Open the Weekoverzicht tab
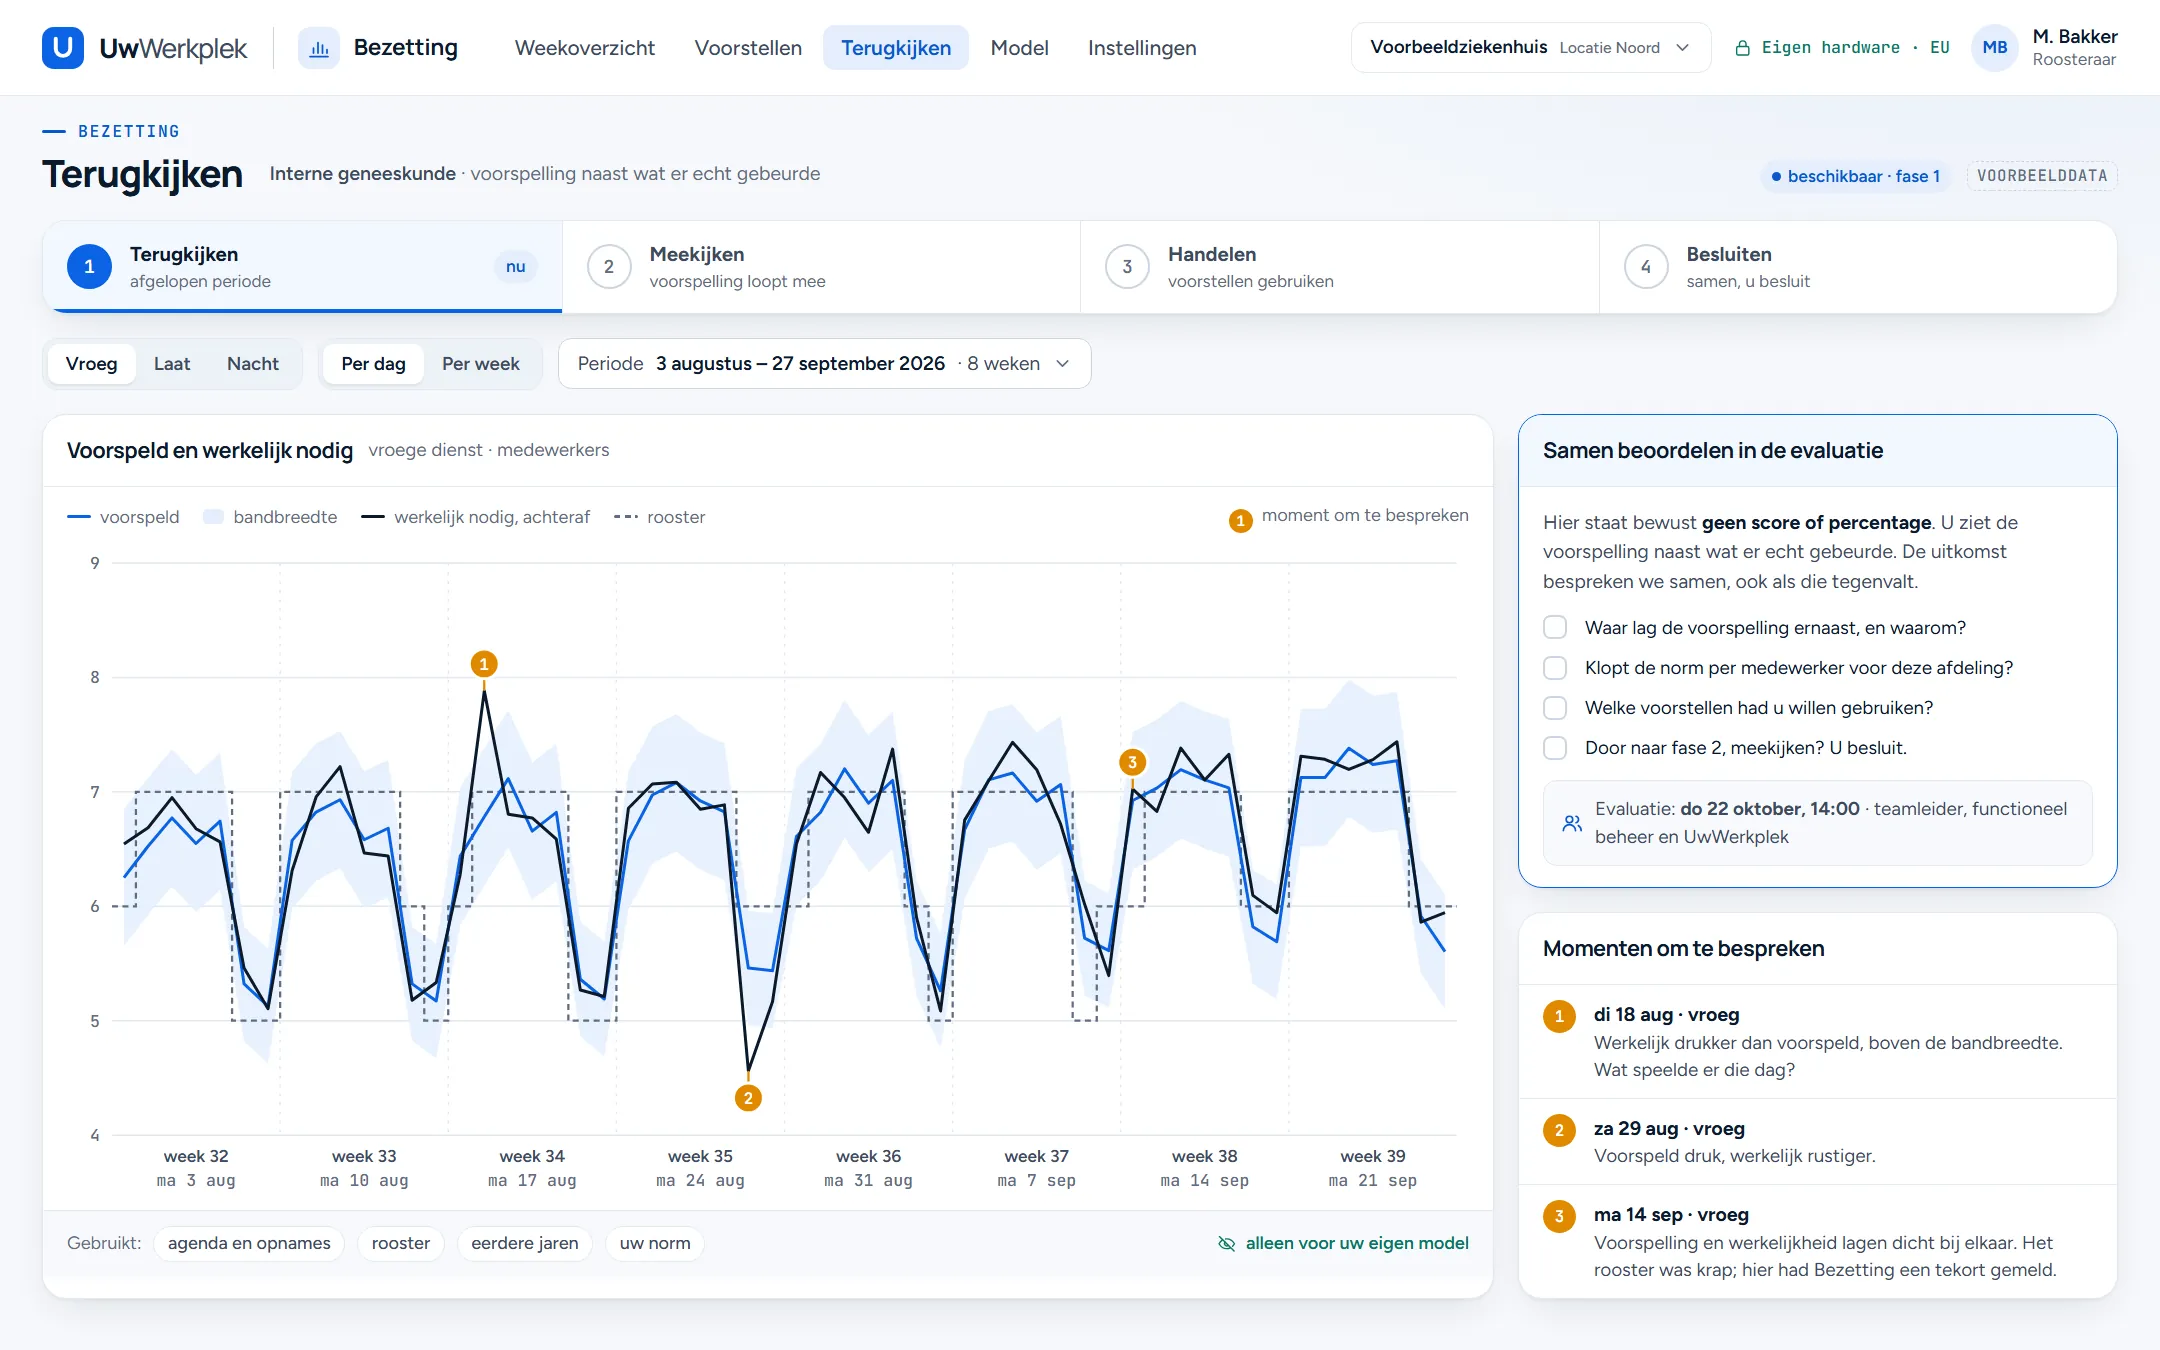 tap(585, 48)
